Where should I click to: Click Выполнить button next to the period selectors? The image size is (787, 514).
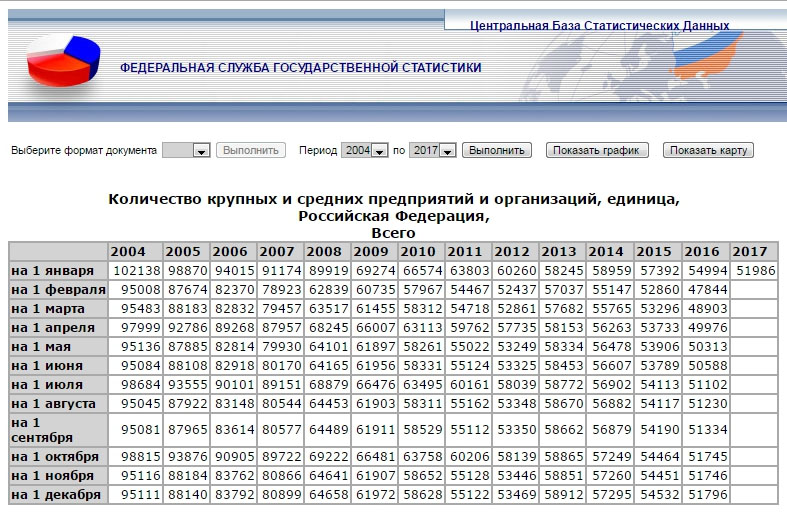pyautogui.click(x=497, y=150)
